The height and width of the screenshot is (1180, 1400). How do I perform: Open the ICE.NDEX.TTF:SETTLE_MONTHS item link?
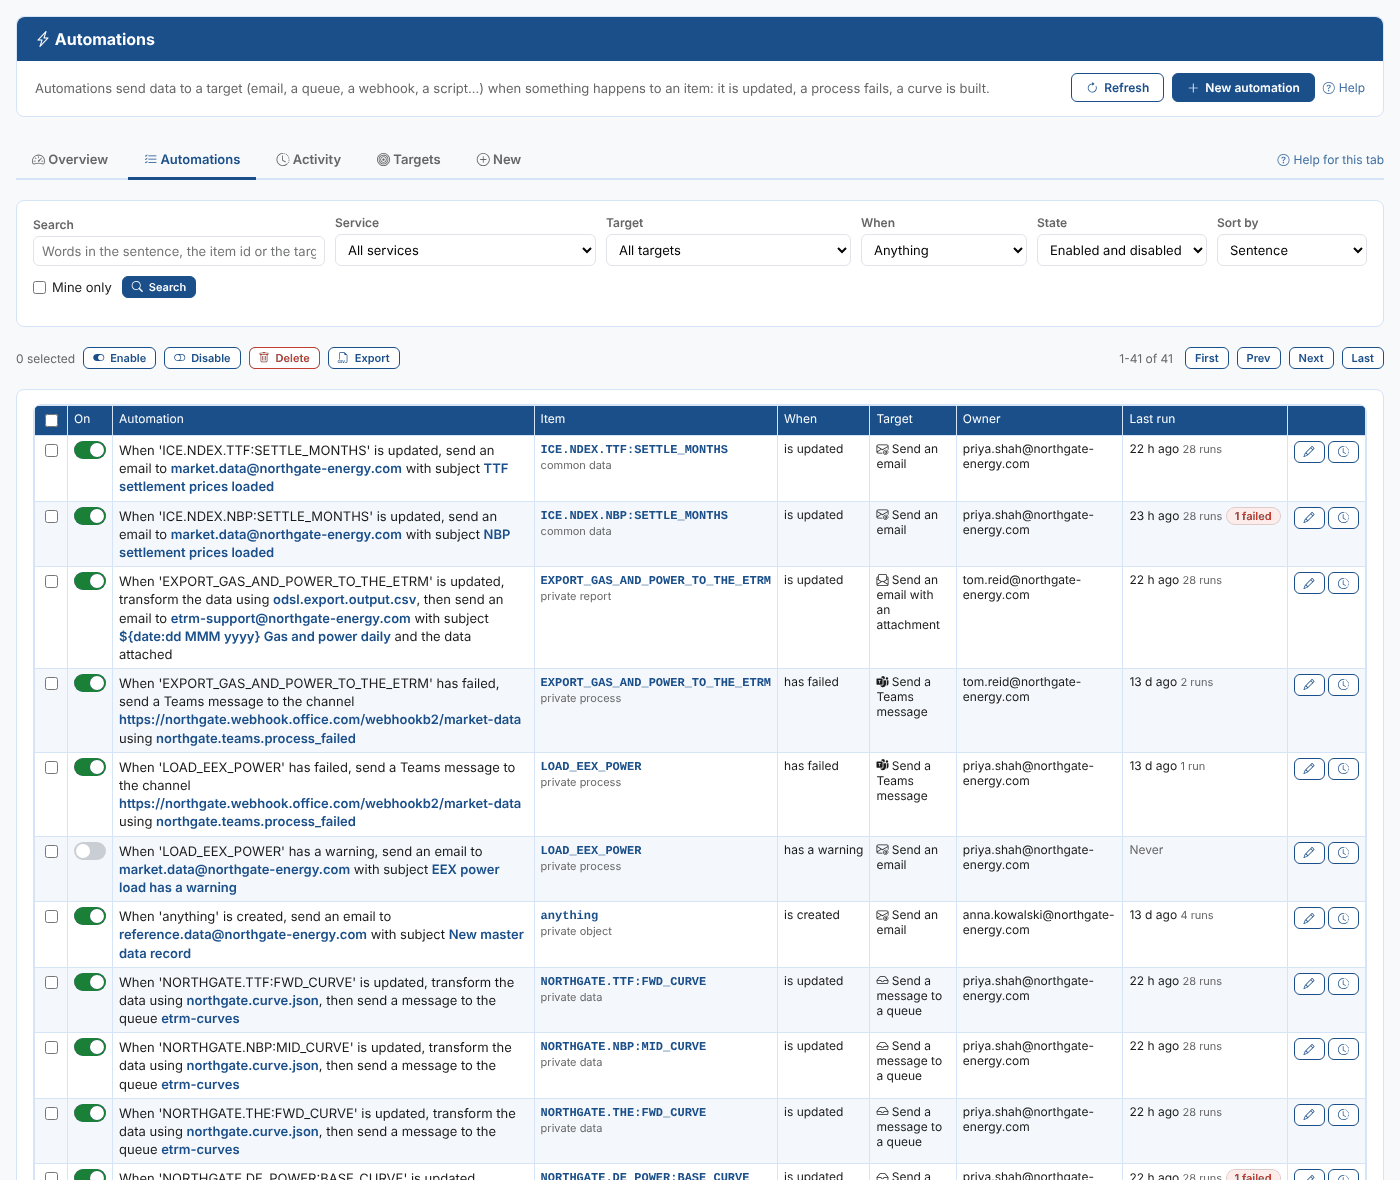pyautogui.click(x=634, y=450)
